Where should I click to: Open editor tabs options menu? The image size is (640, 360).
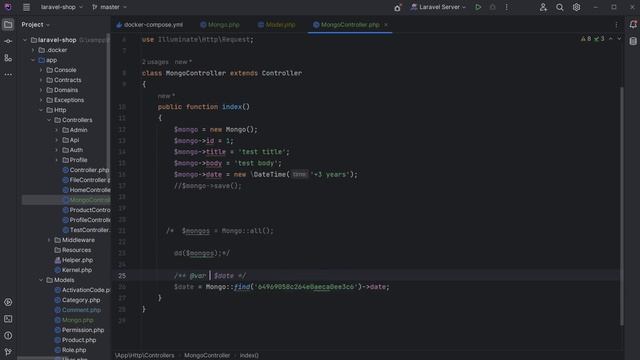(x=616, y=25)
